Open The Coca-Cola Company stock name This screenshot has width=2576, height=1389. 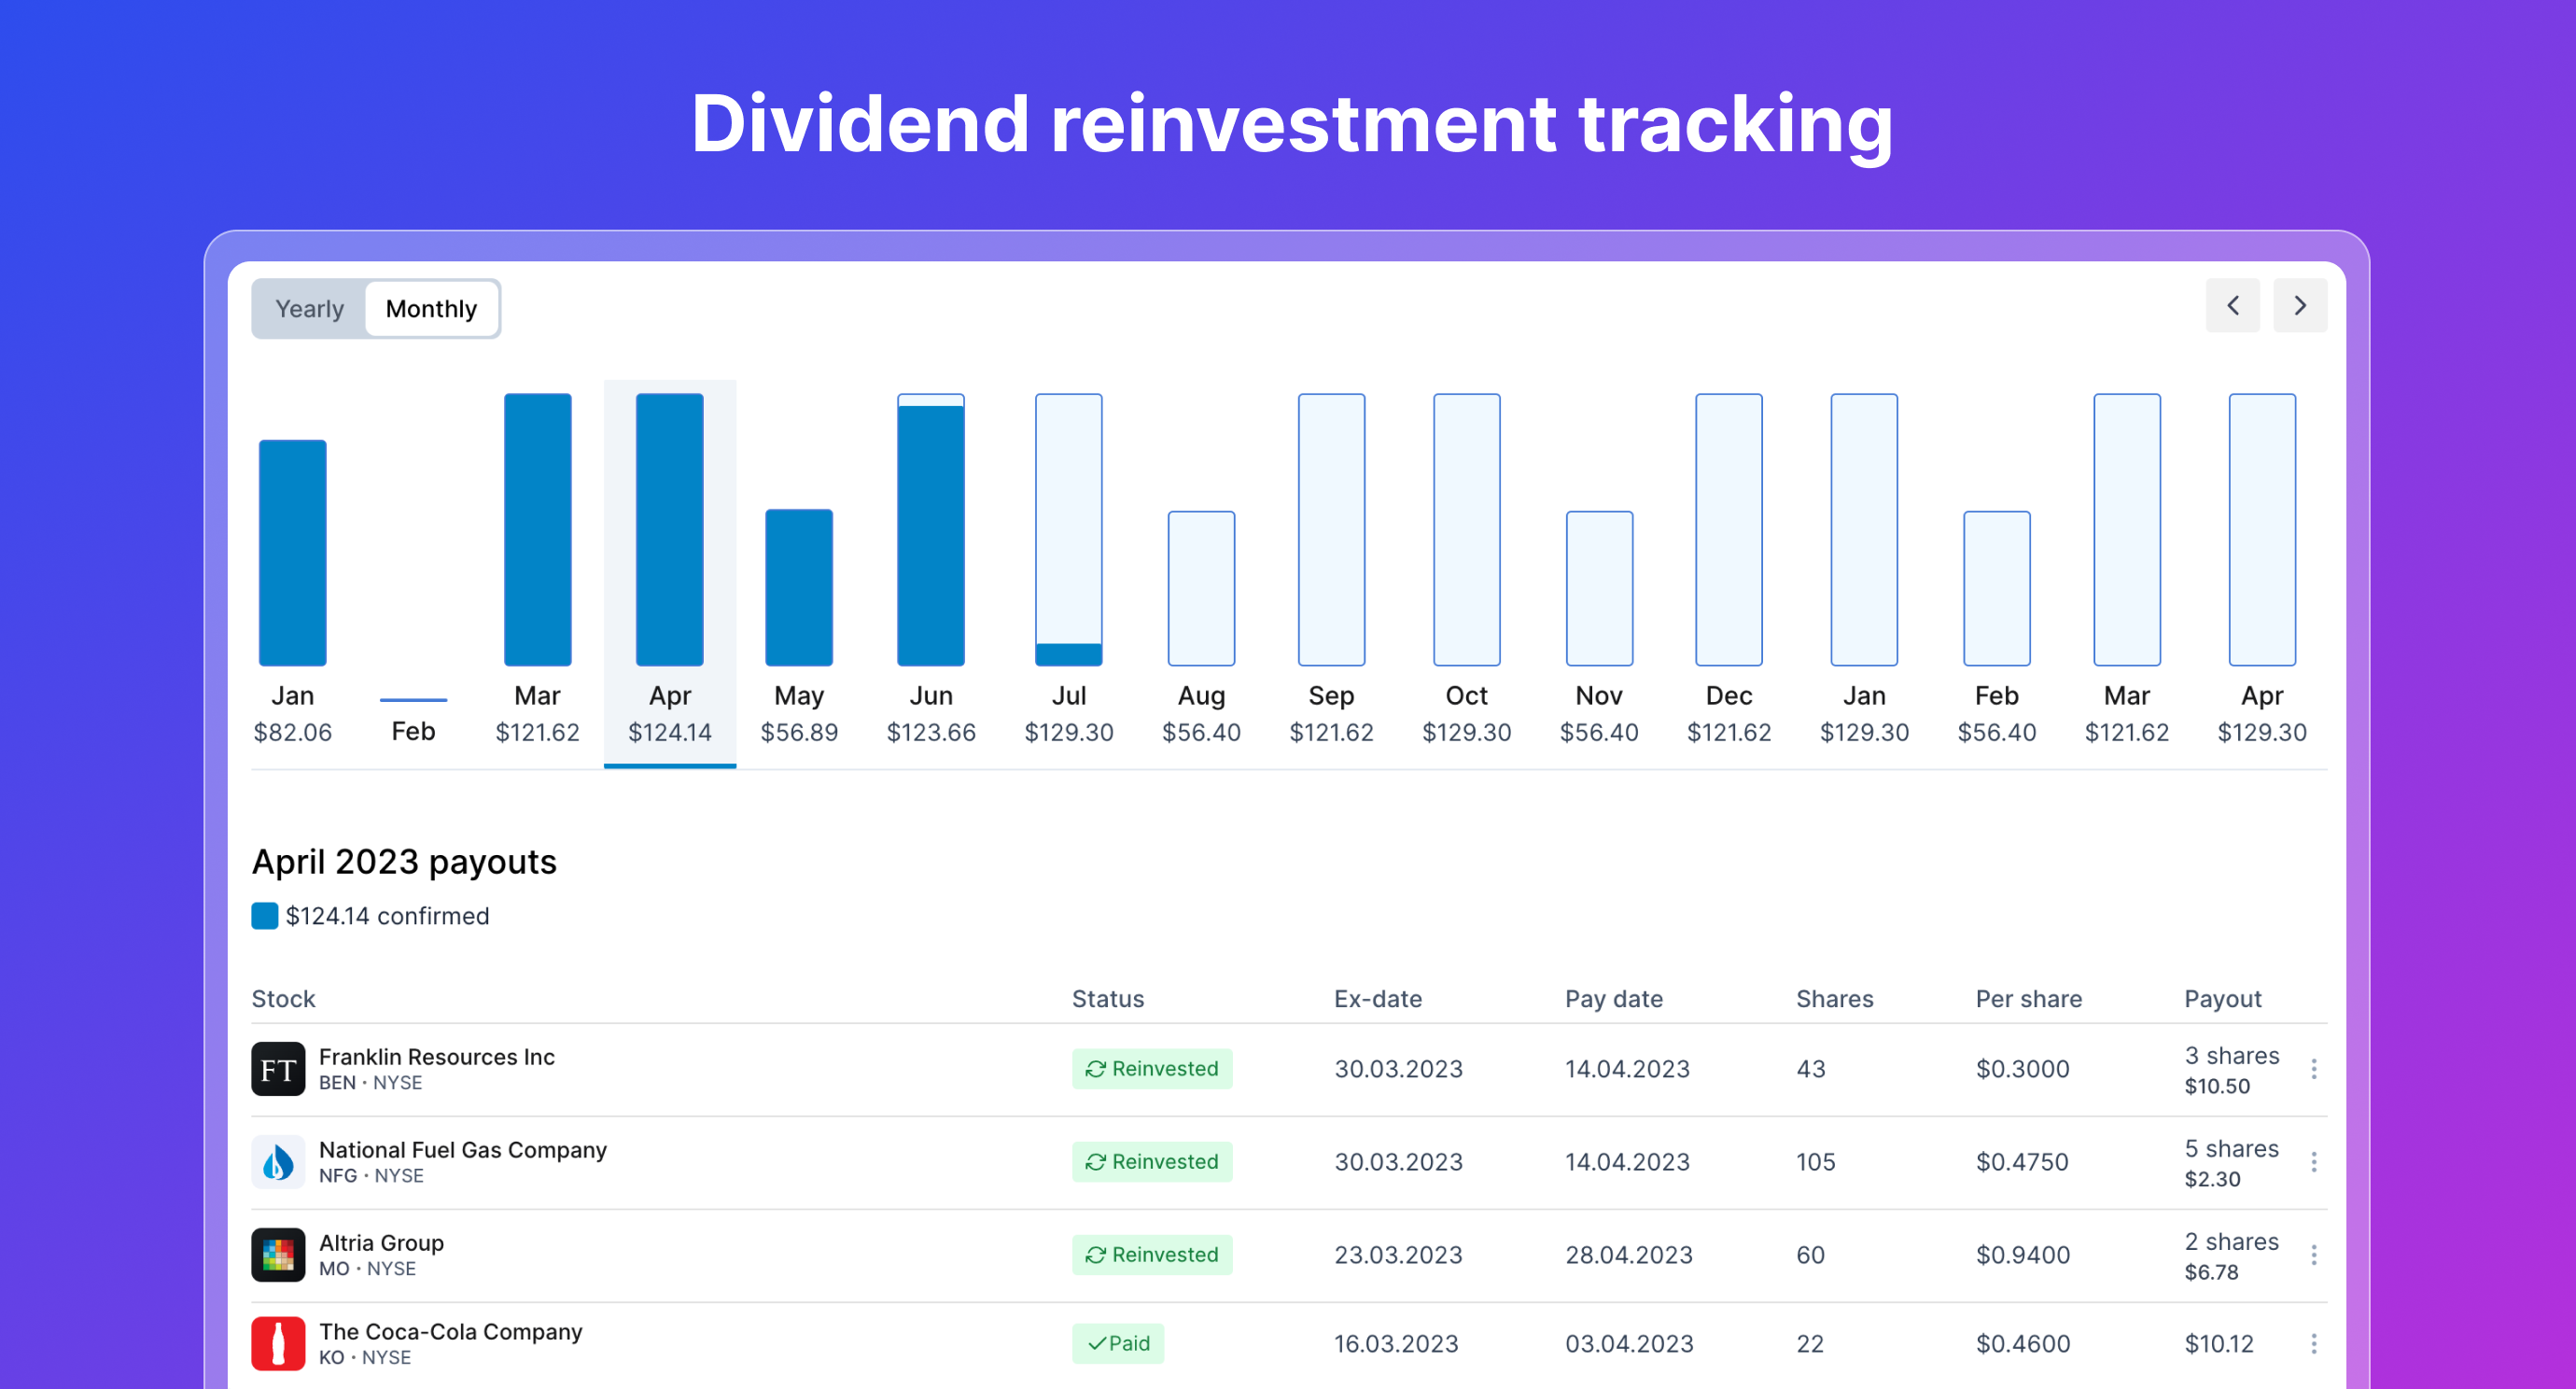click(x=450, y=1332)
